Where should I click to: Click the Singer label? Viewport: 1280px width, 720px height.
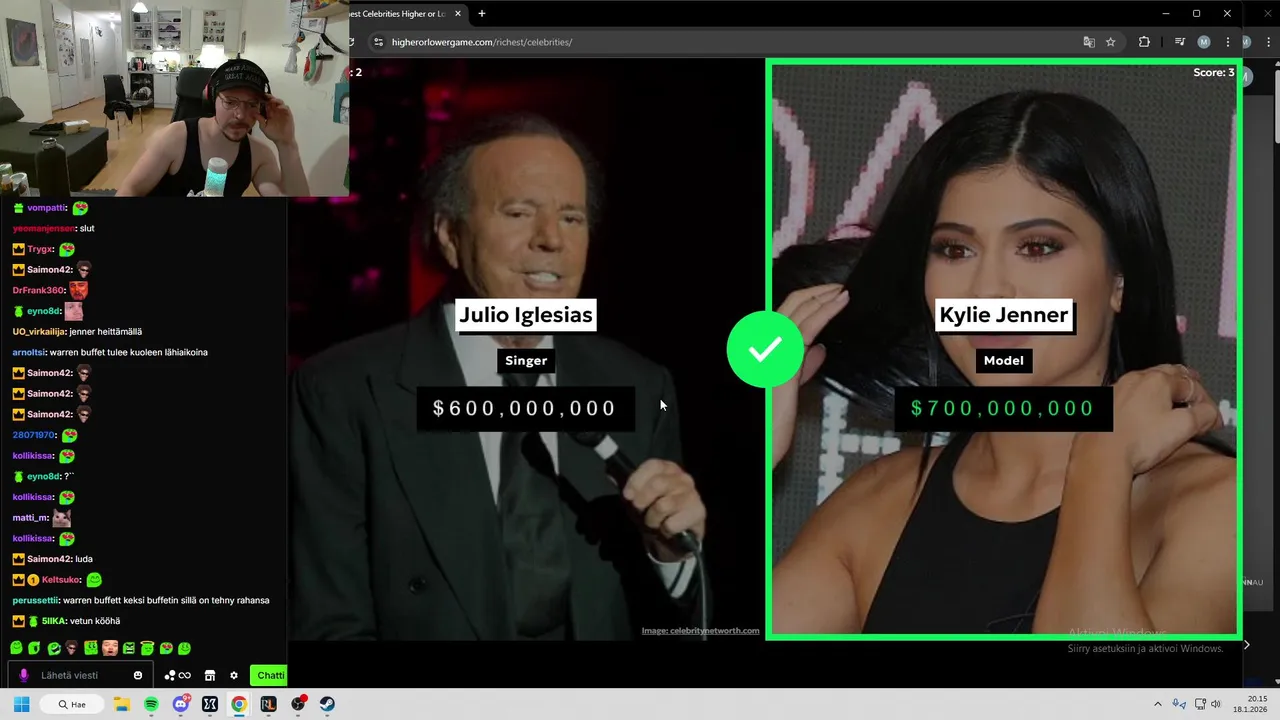(x=526, y=361)
